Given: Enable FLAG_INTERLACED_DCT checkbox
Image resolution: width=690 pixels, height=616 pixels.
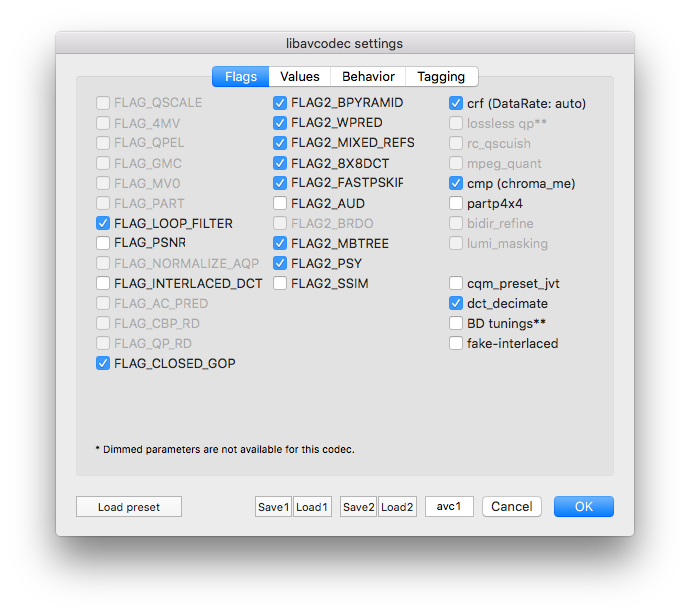Looking at the screenshot, I should [x=103, y=283].
